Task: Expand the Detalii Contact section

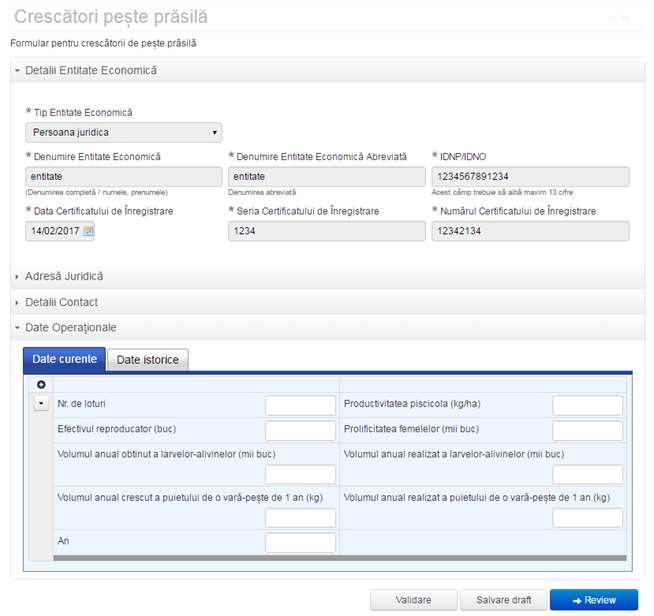Action: [61, 302]
